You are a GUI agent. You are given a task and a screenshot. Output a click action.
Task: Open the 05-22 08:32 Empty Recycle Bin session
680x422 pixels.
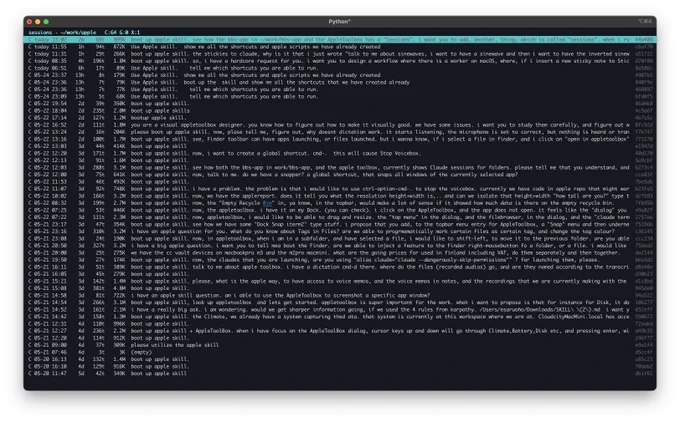pyautogui.click(x=340, y=203)
